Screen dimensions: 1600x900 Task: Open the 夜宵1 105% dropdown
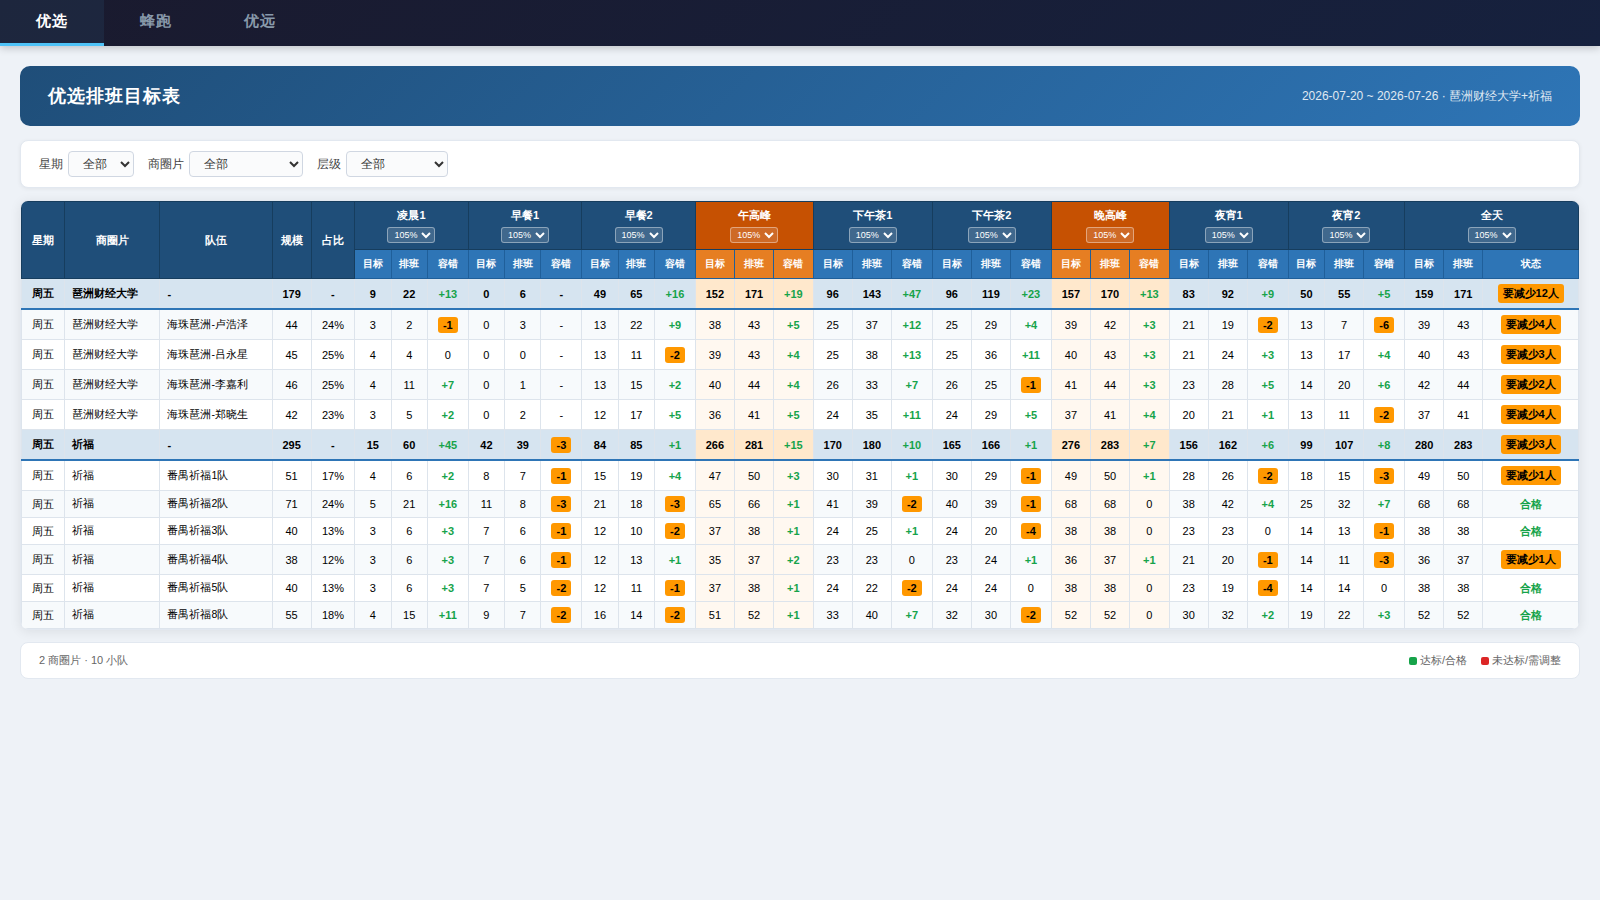coord(1229,235)
